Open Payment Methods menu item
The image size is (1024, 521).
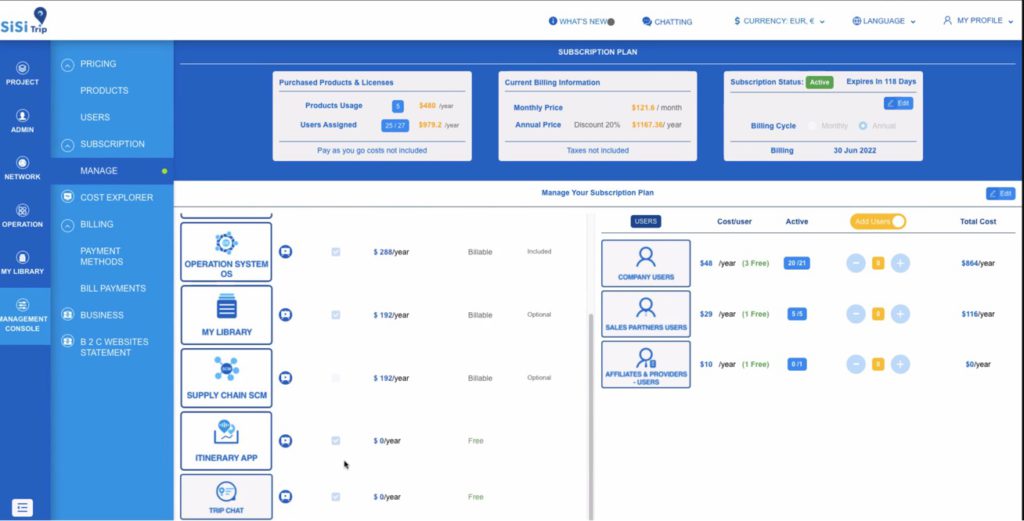[x=102, y=256]
